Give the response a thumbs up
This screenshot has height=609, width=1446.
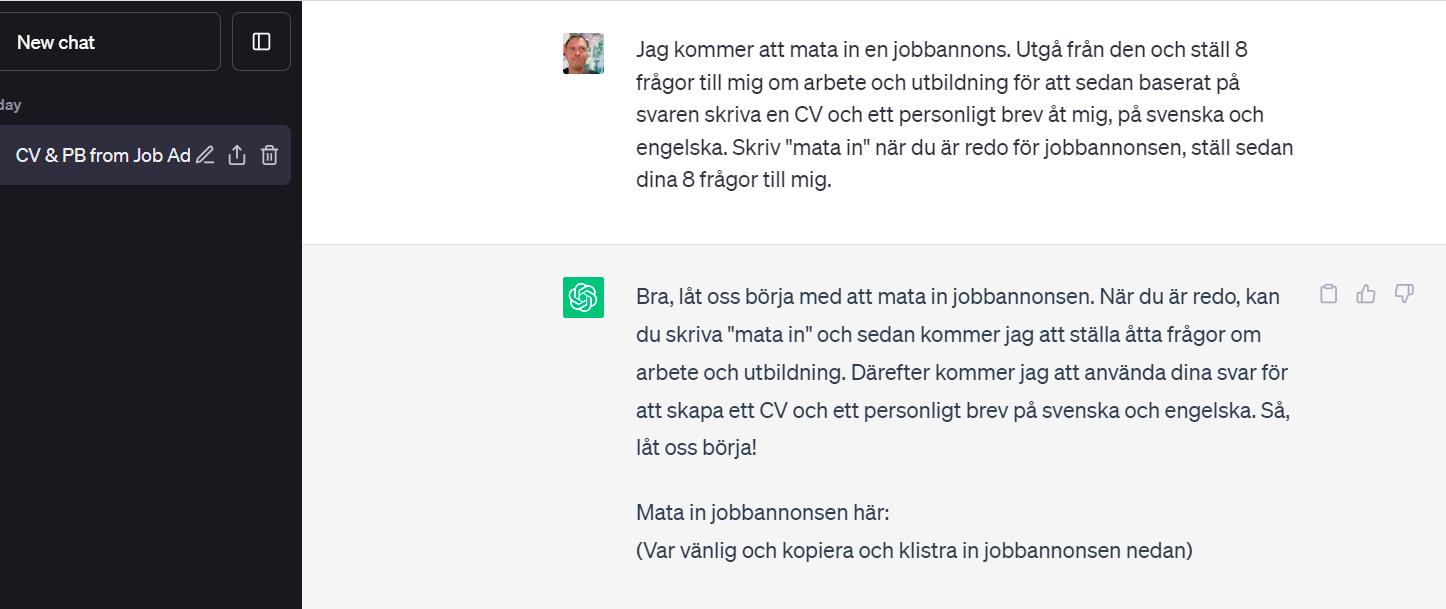click(1366, 294)
